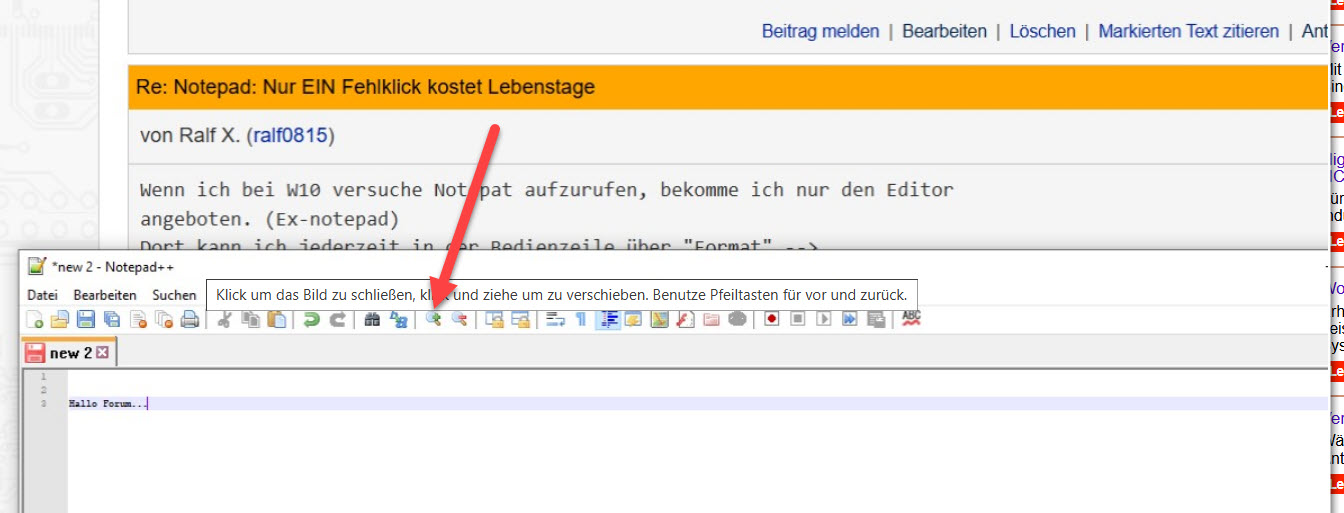This screenshot has height=513, width=1344.
Task: Click the Replace toolbar icon
Action: [x=398, y=320]
